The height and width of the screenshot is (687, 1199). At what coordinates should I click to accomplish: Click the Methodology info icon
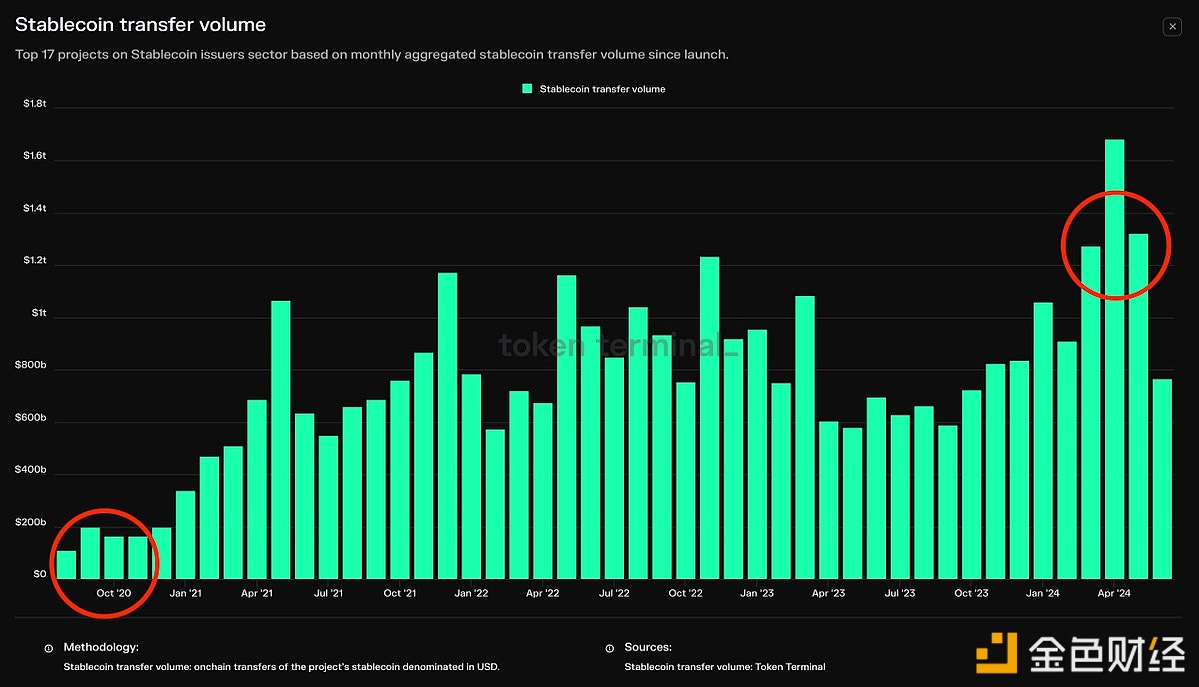pyautogui.click(x=49, y=648)
